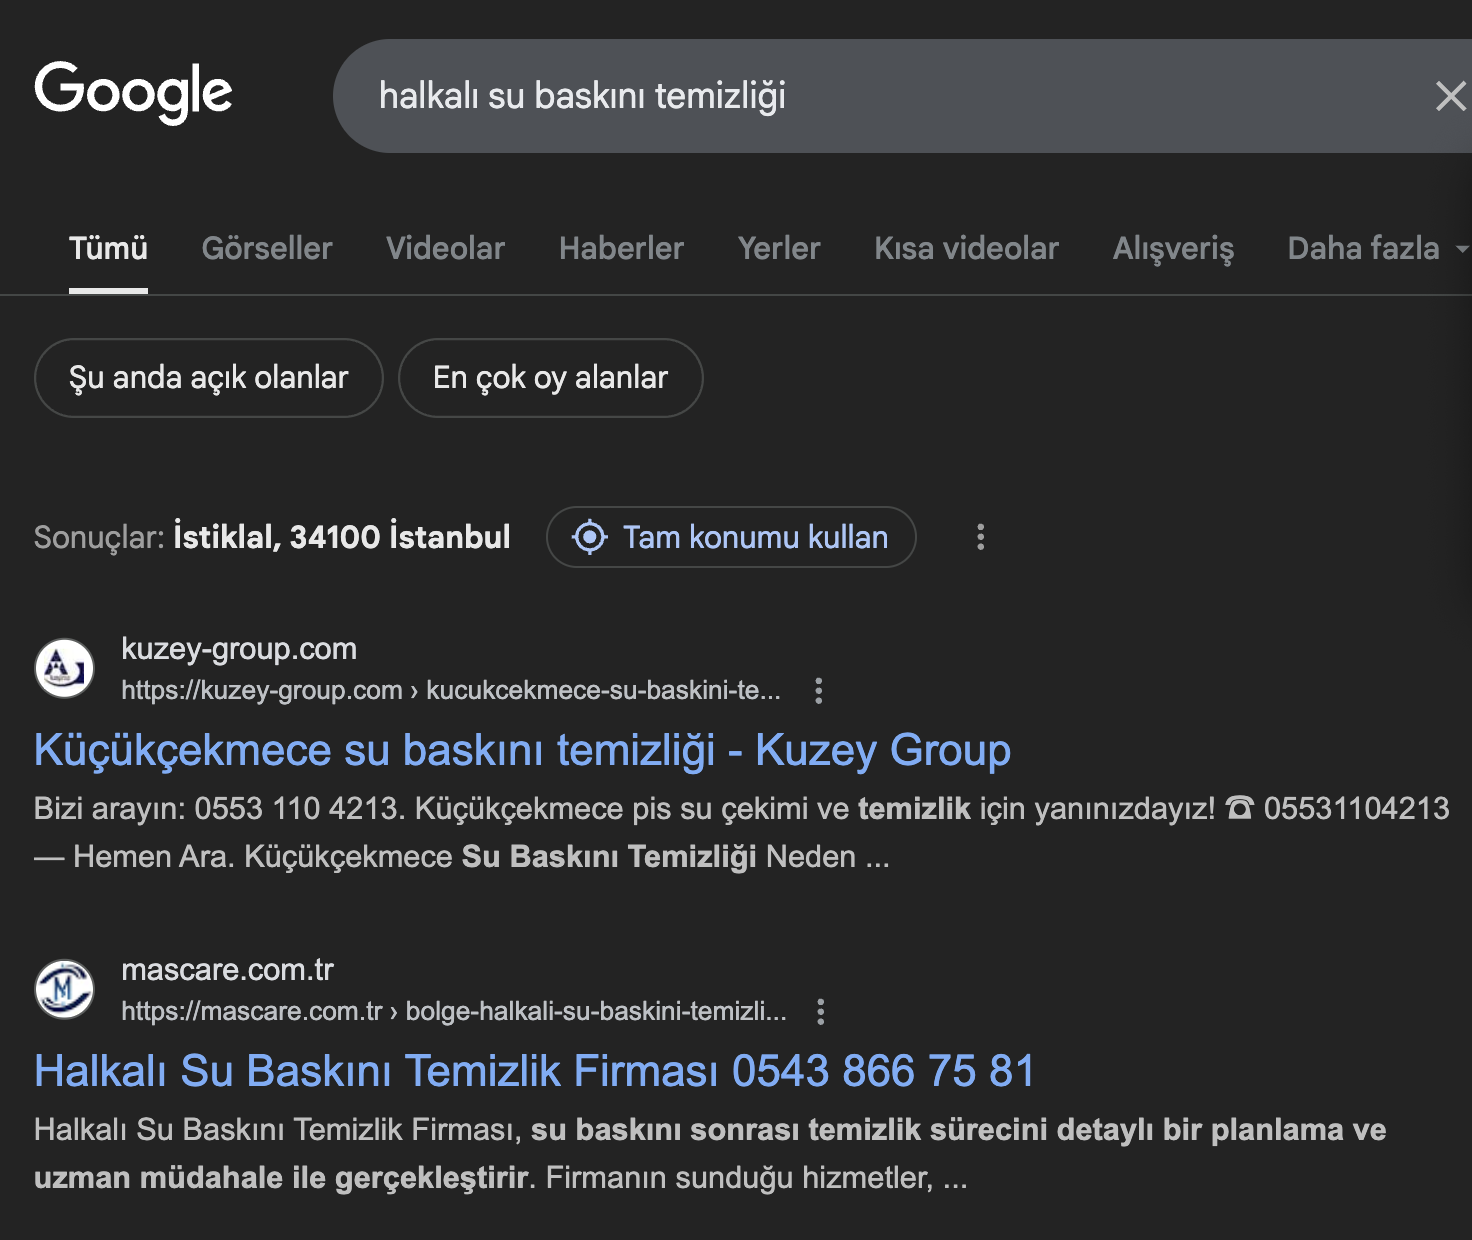The image size is (1472, 1240).
Task: Click the kuzey-group.com URL breadcrumb
Action: (x=451, y=691)
